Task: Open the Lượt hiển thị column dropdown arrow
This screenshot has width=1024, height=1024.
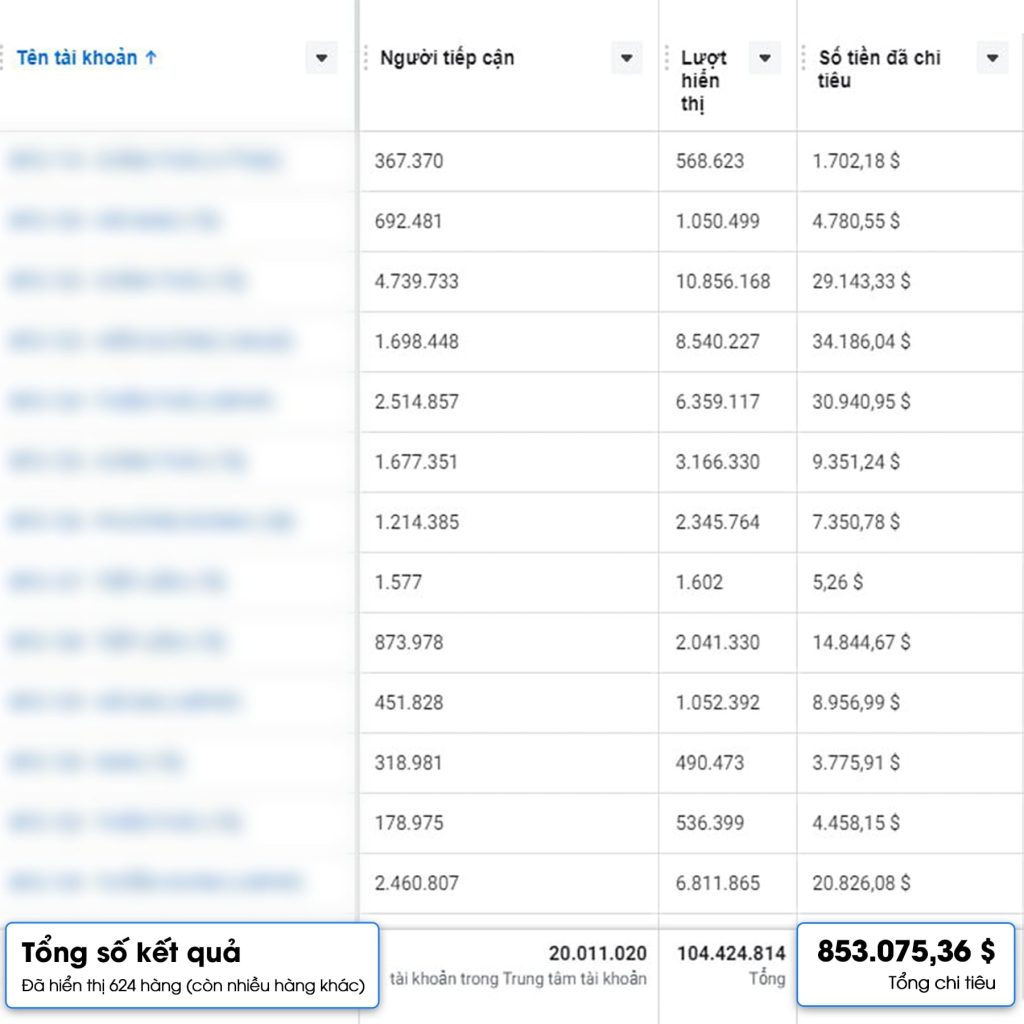Action: pyautogui.click(x=764, y=58)
